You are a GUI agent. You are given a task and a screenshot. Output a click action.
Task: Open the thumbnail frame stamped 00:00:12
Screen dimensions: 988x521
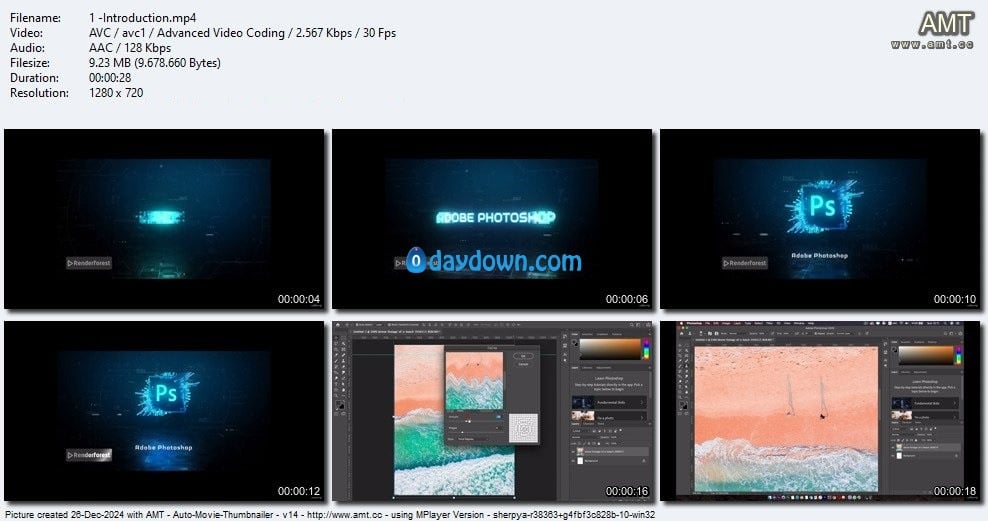point(164,411)
